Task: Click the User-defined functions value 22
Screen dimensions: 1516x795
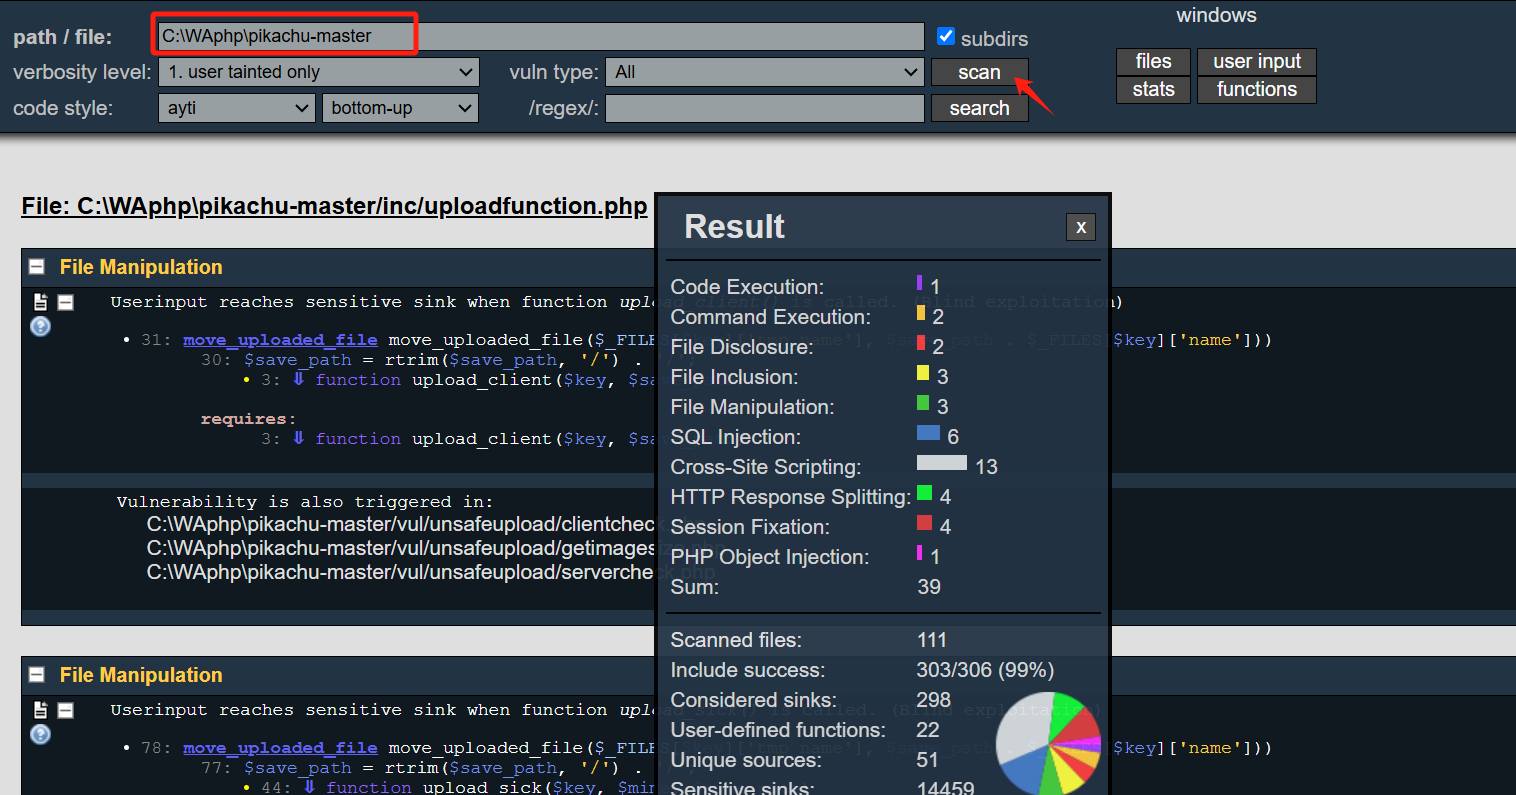Action: click(x=928, y=730)
